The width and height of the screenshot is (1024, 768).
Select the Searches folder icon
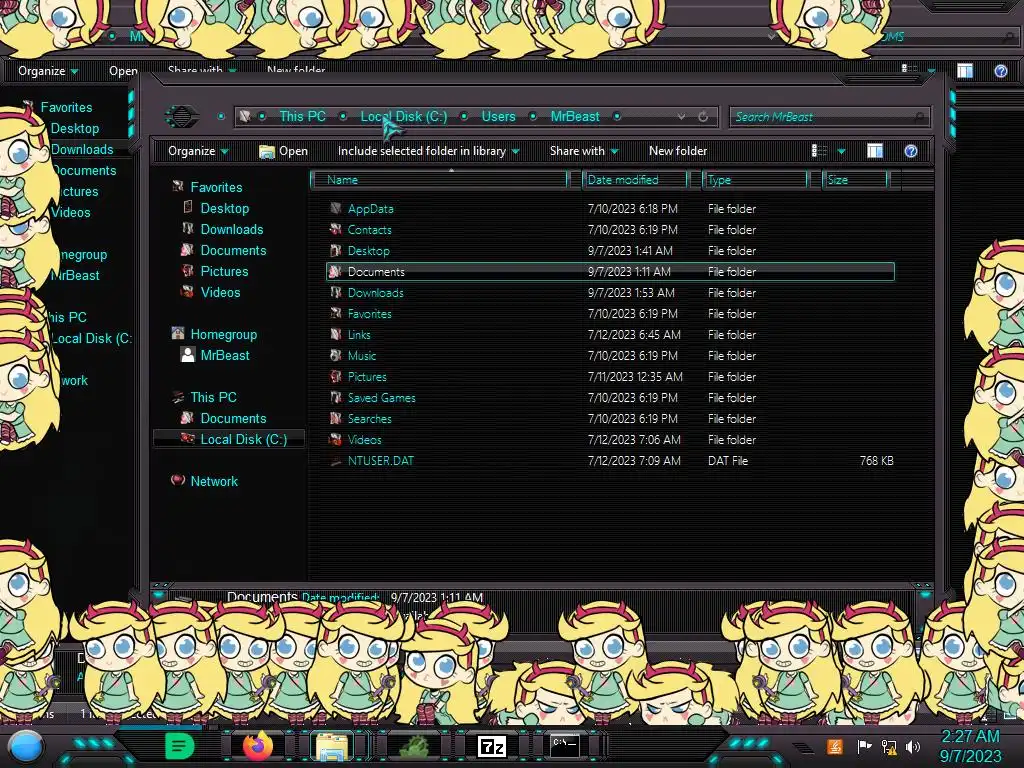[x=336, y=419]
